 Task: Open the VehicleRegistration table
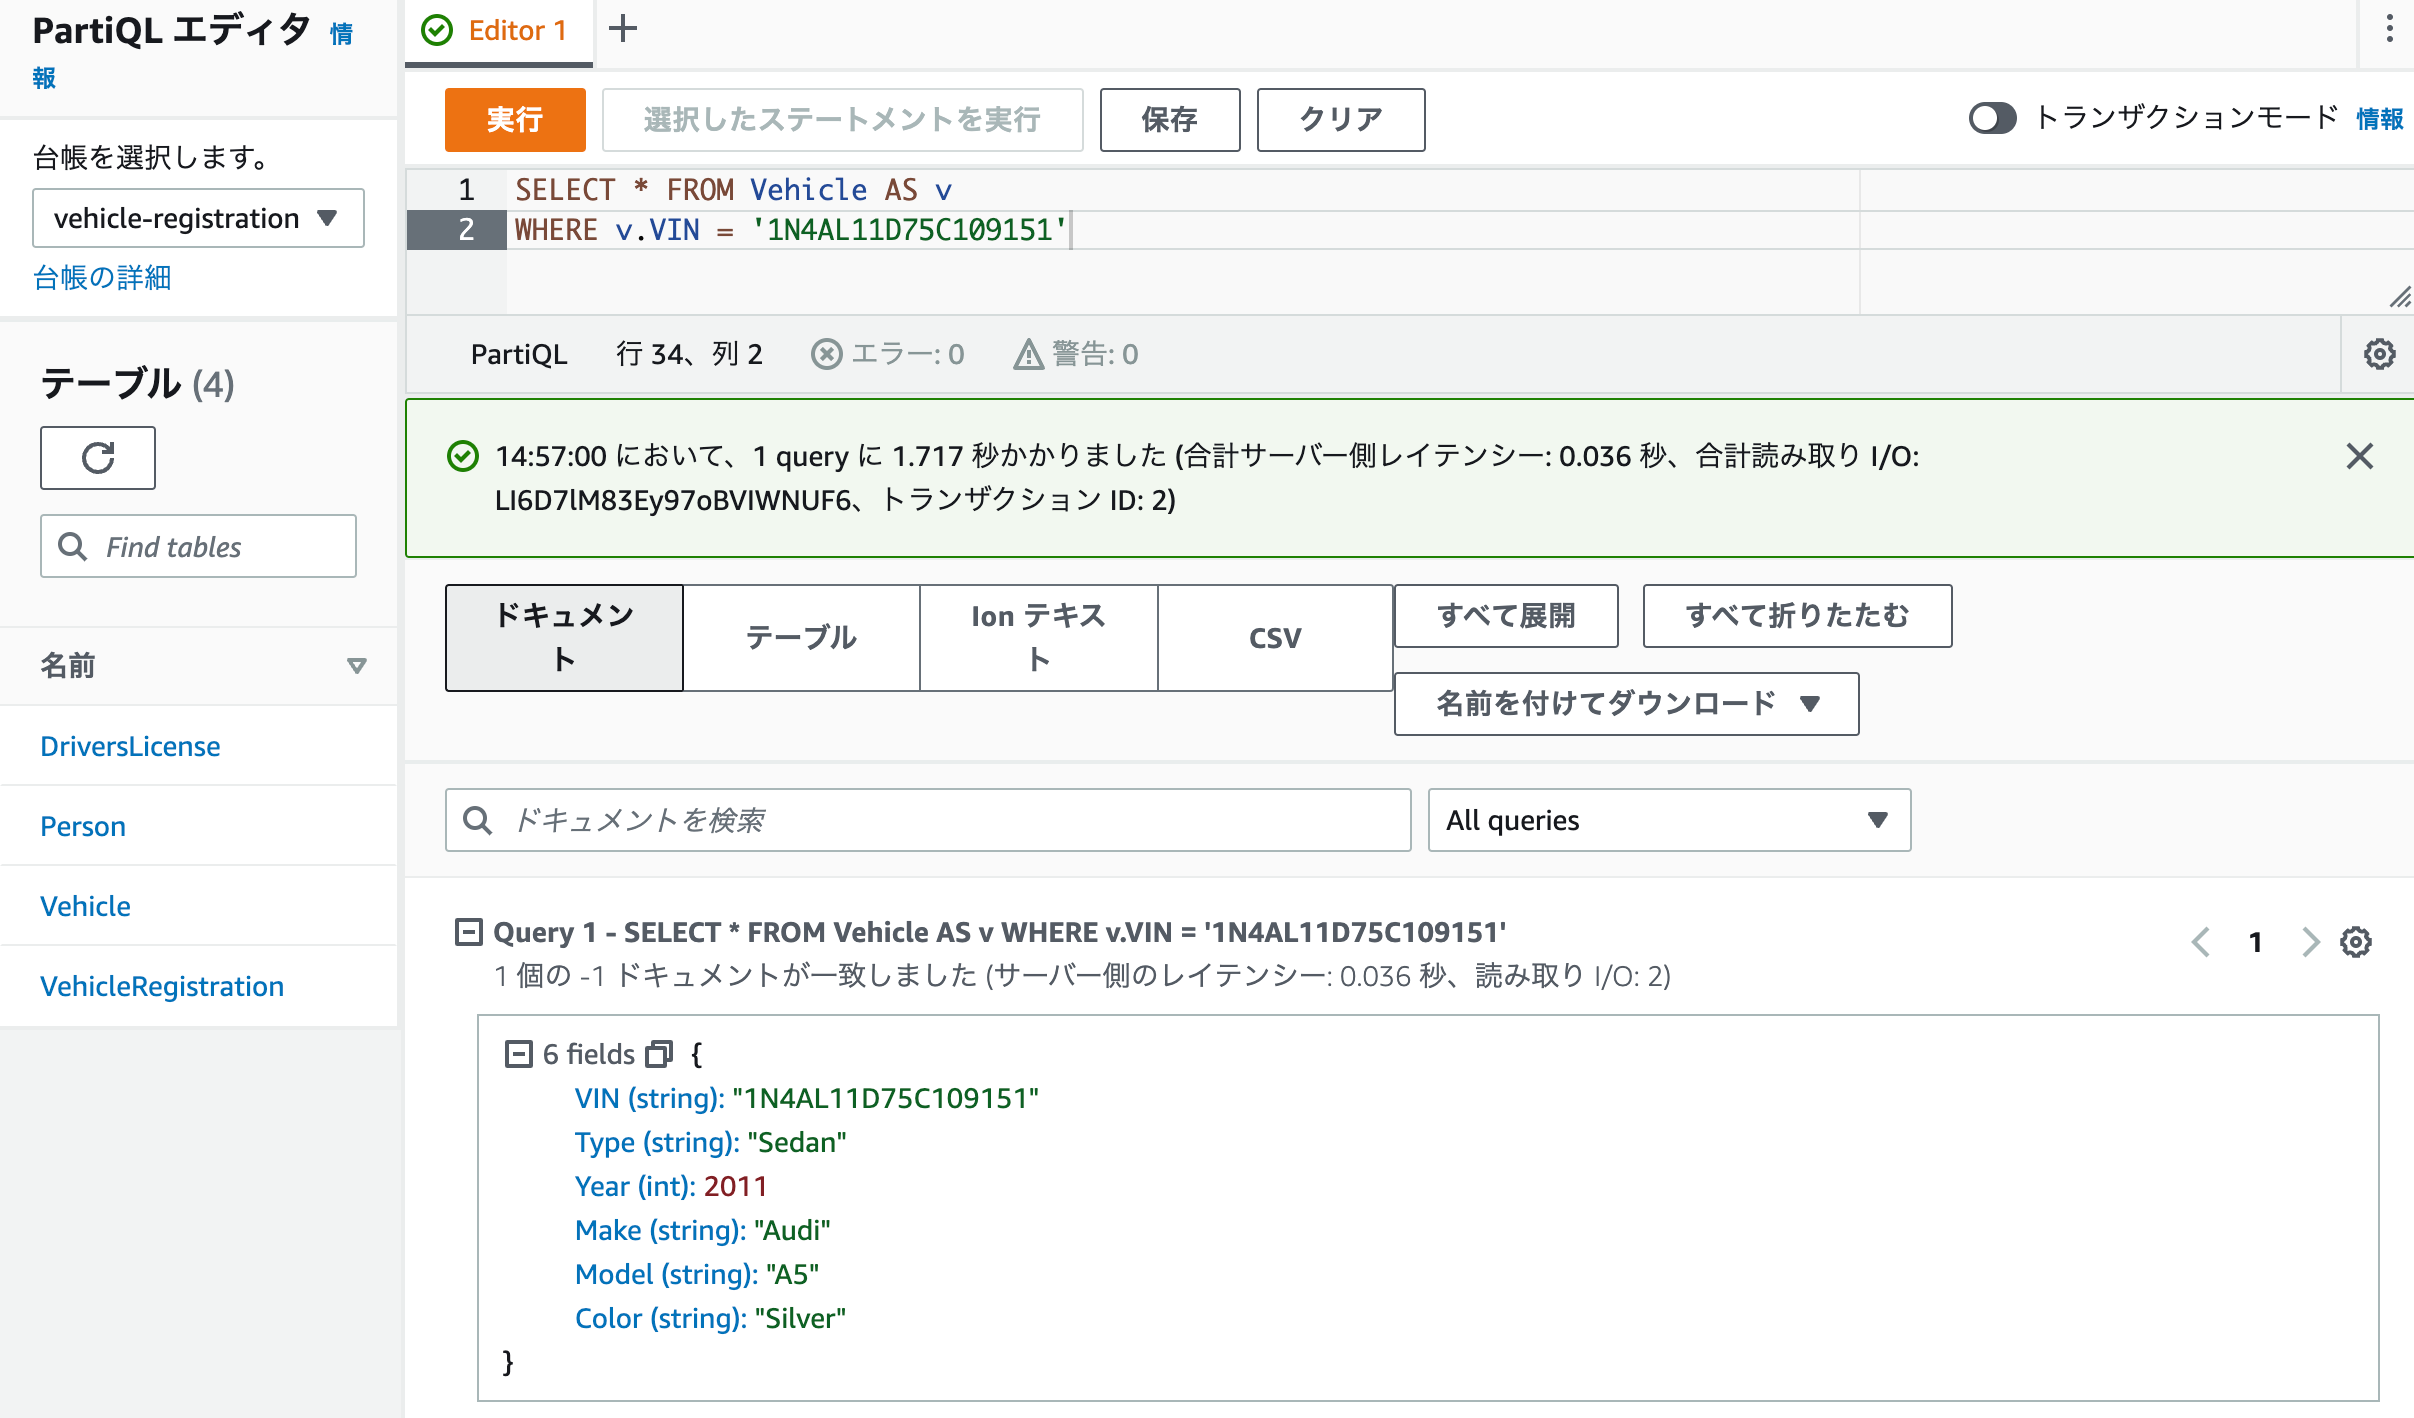(x=162, y=986)
